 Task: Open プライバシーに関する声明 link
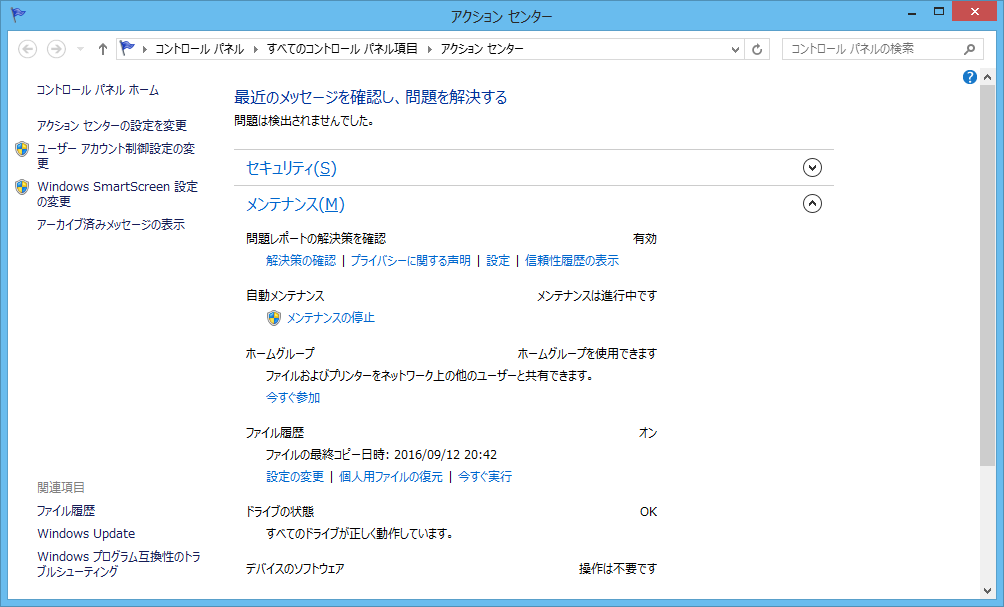pyautogui.click(x=410, y=261)
